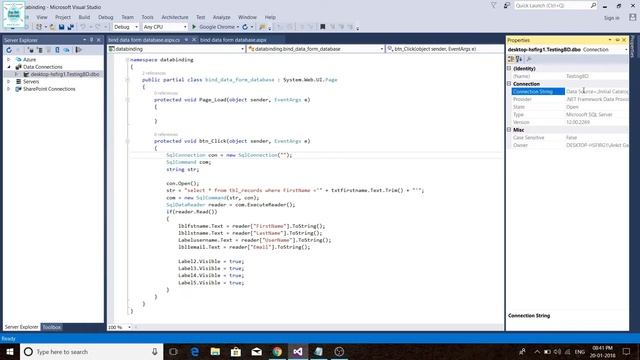Toggle bookmark icon in editor toolbar
Image resolution: width=640 pixels, height=360 pixels.
point(322,27)
